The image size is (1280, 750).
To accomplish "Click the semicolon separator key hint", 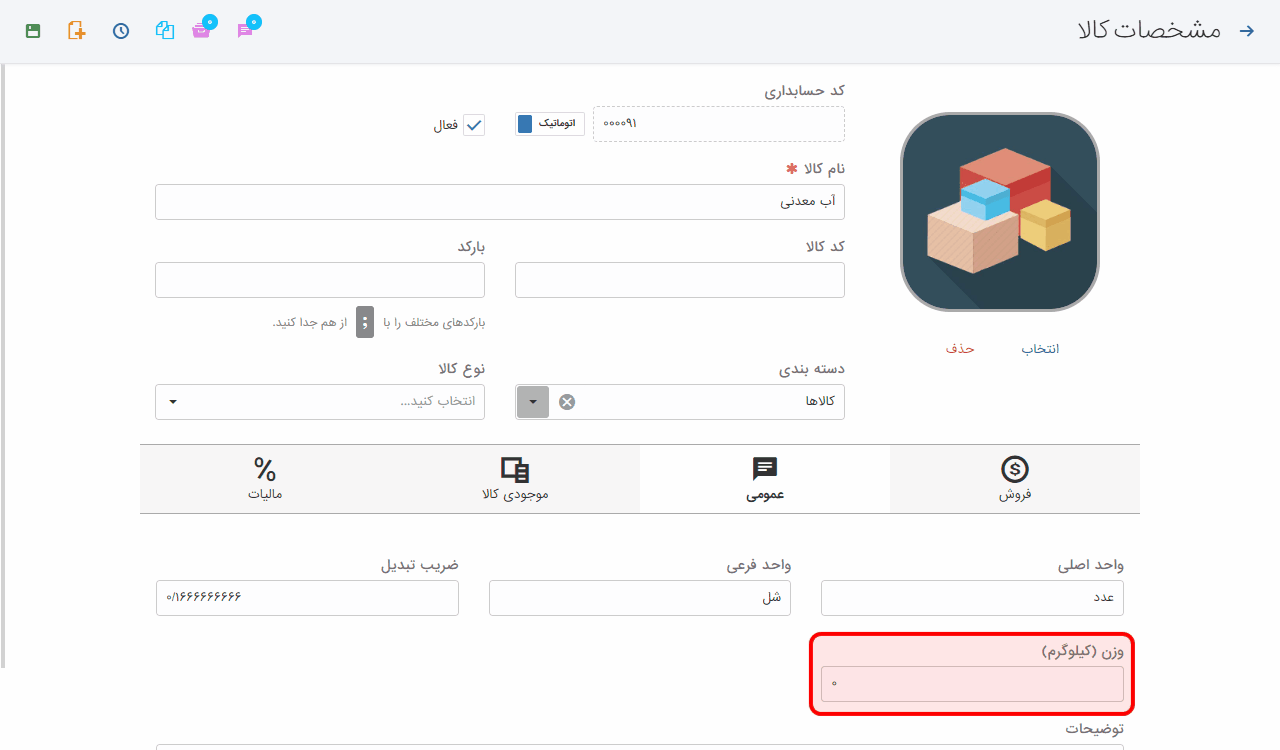I will click(x=366, y=322).
